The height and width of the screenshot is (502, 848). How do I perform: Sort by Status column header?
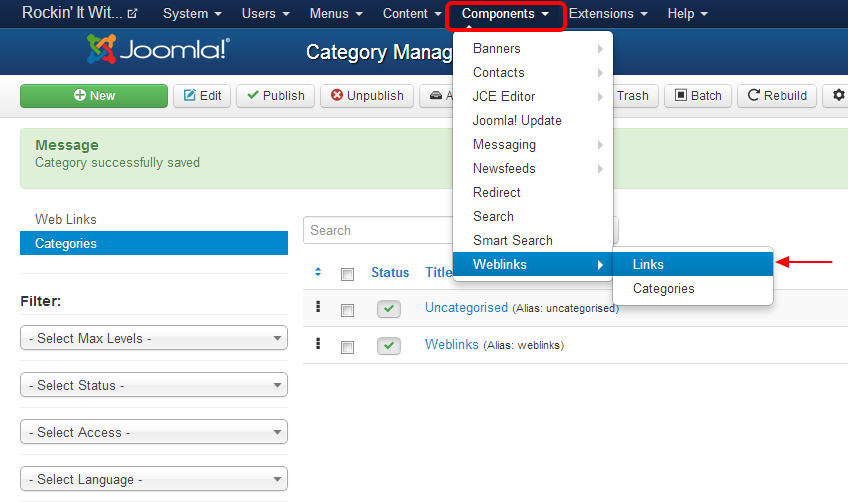(390, 273)
